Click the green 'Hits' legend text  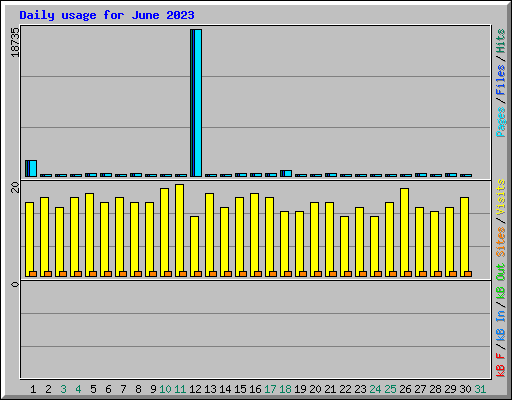click(501, 41)
